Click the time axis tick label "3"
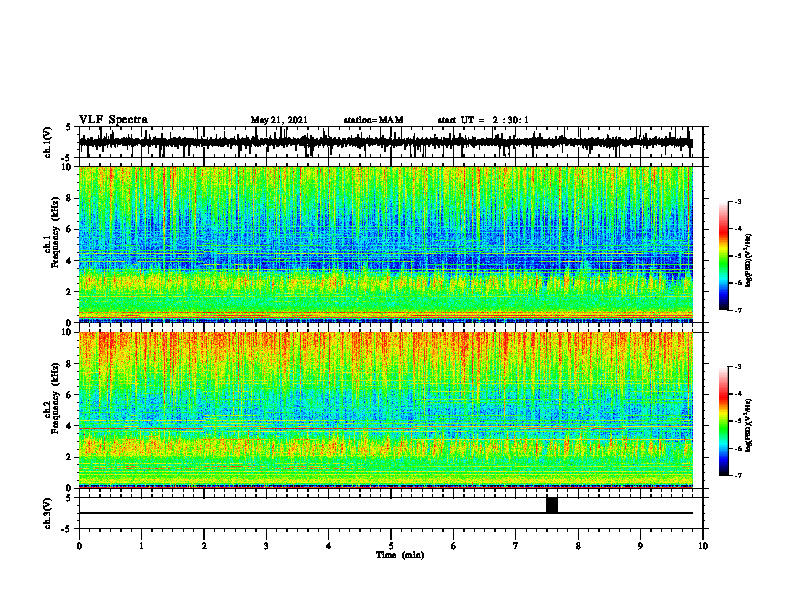 point(266,546)
